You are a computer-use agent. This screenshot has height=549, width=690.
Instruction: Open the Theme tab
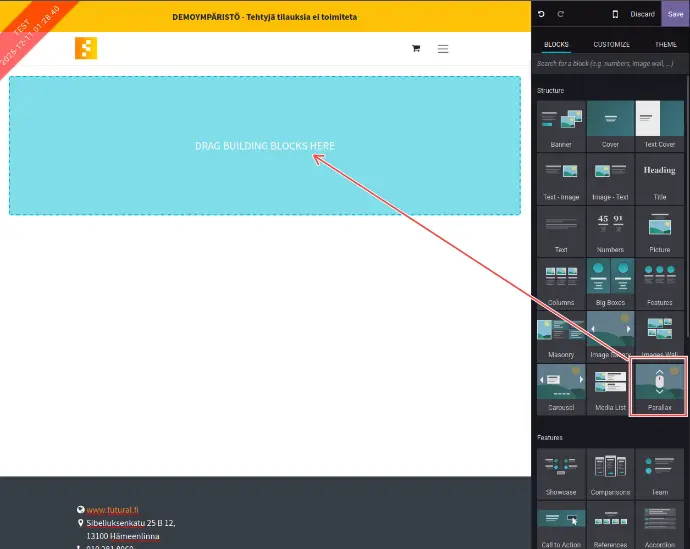666,45
